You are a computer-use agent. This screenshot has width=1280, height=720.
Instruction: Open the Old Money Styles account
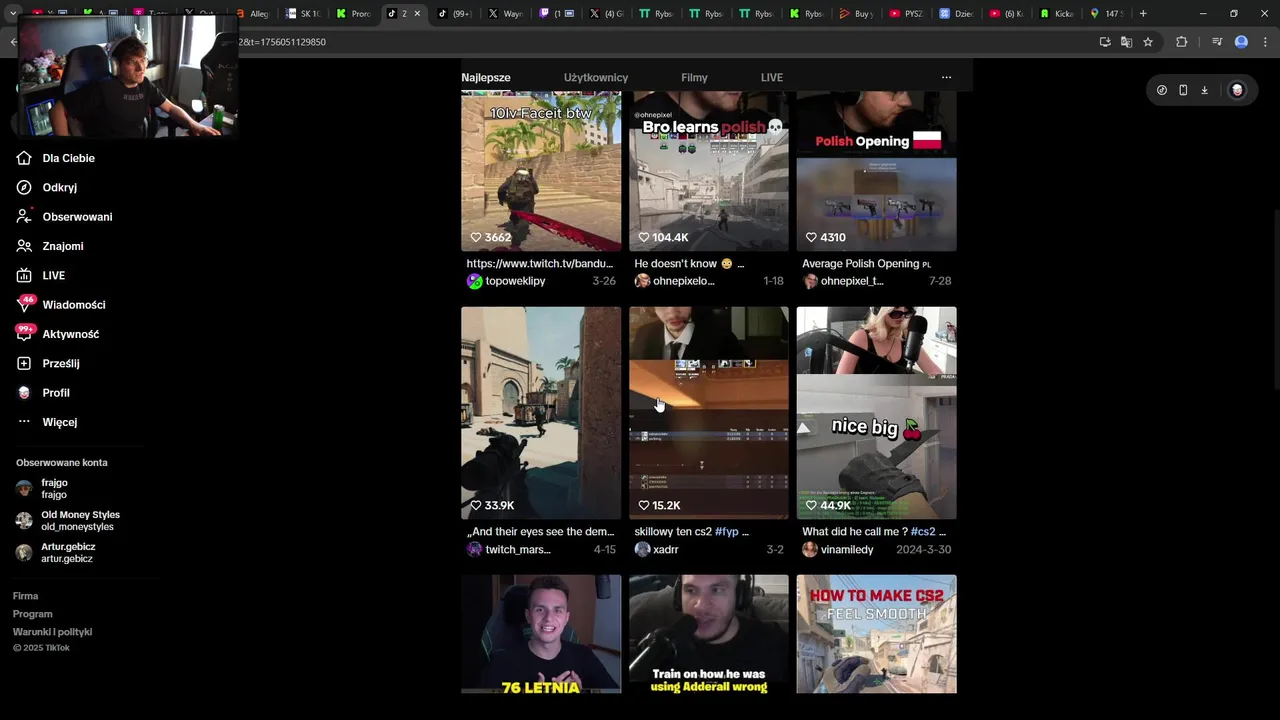pos(68,520)
